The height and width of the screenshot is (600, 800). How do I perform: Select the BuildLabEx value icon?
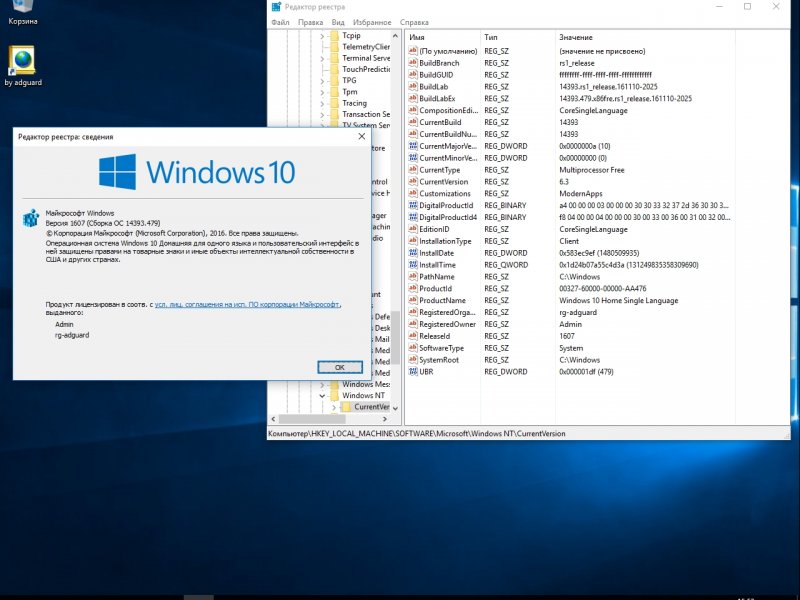tap(413, 98)
